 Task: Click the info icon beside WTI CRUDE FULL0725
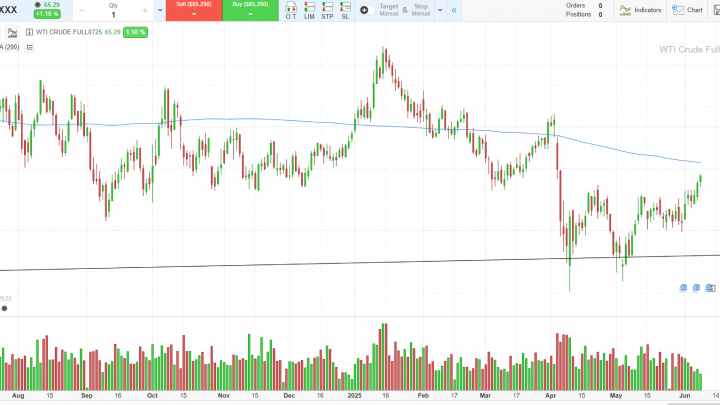(28, 32)
